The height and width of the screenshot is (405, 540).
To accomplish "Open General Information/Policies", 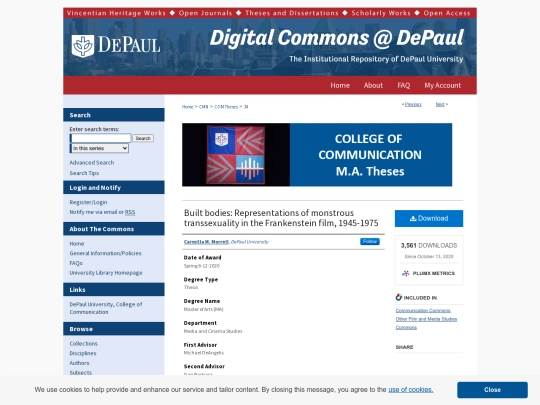I will pyautogui.click(x=105, y=253).
